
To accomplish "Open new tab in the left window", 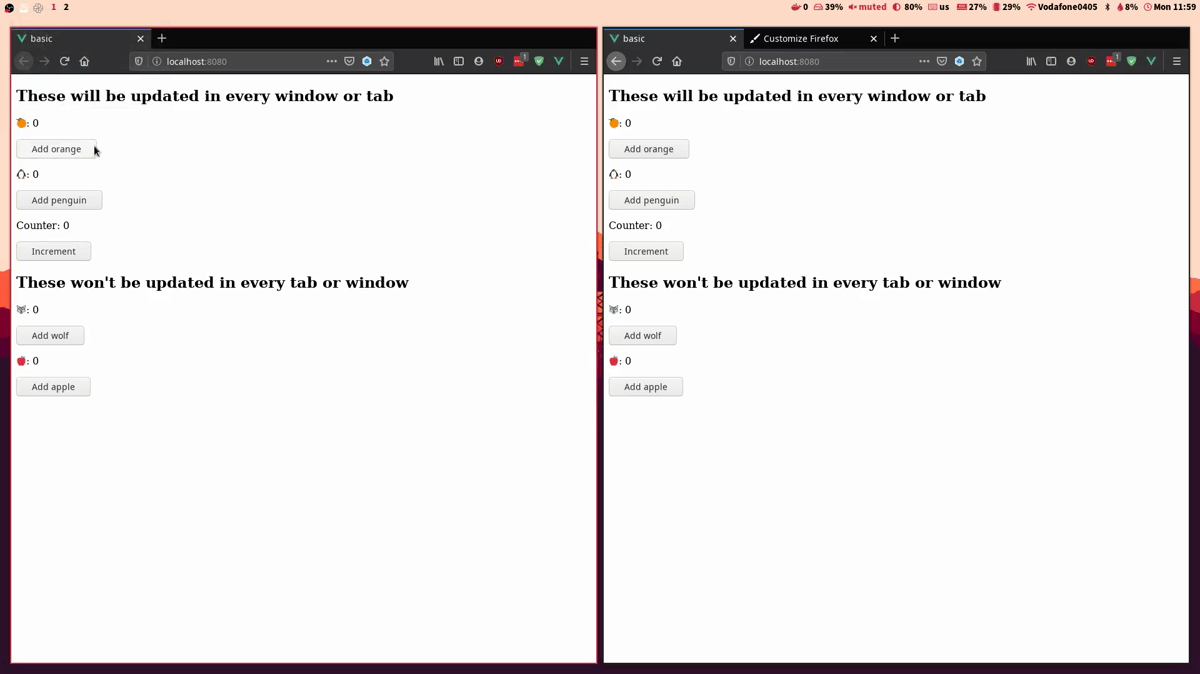I will [162, 38].
